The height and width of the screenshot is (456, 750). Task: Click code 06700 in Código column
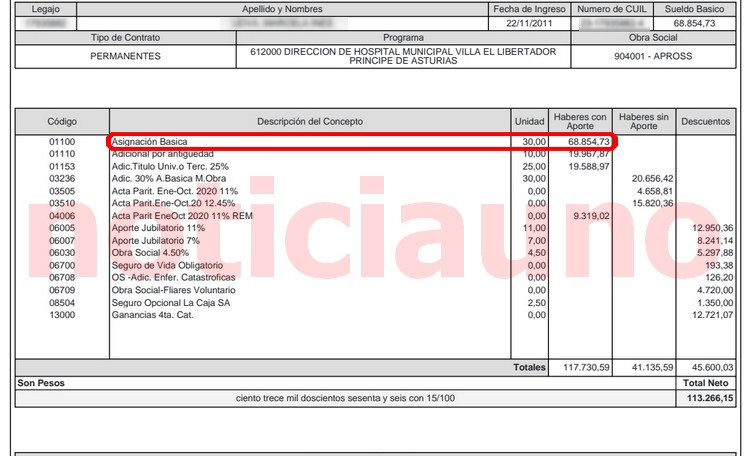pyautogui.click(x=62, y=265)
